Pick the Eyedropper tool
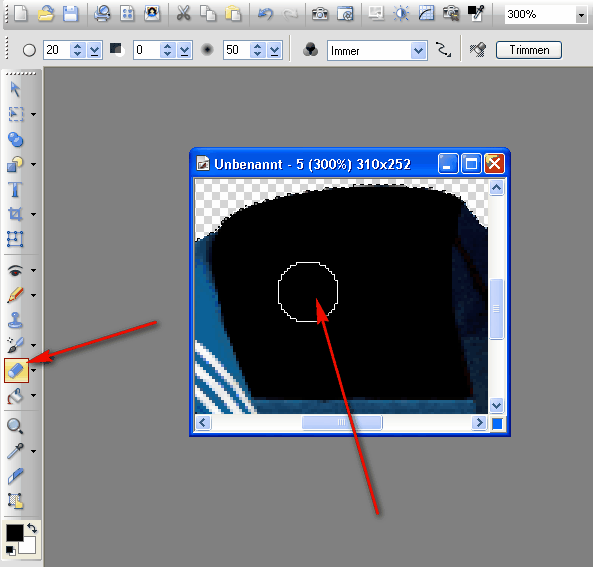Screen dimensions: 593x567 [15, 451]
